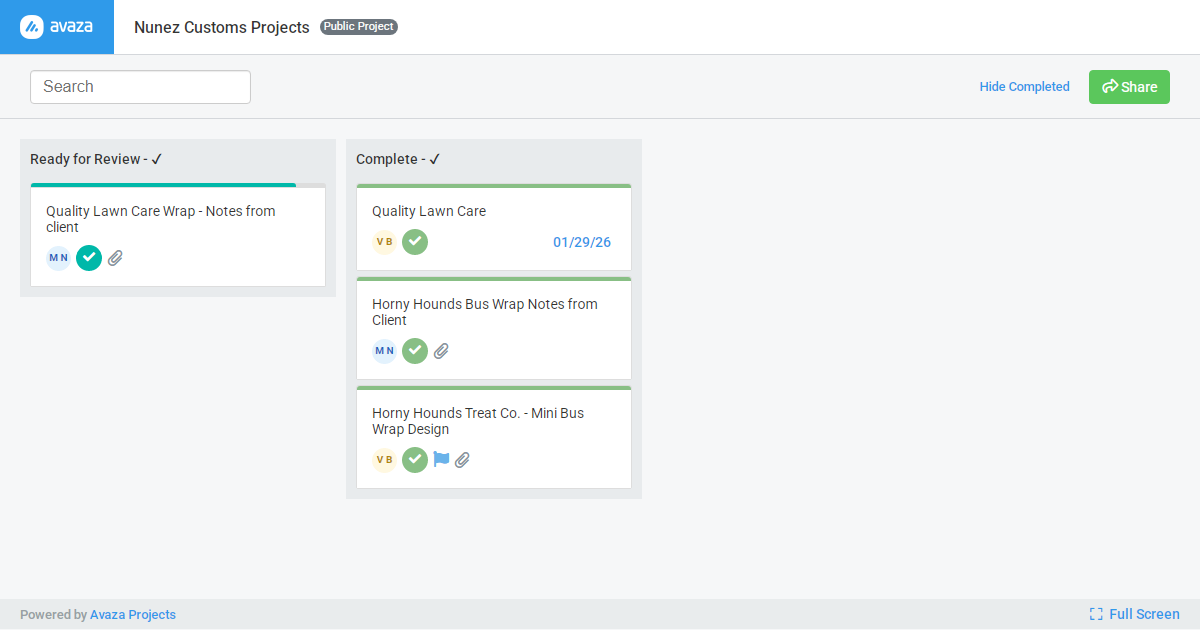Click Hide Completed link
This screenshot has width=1200, height=630.
pyautogui.click(x=1024, y=87)
